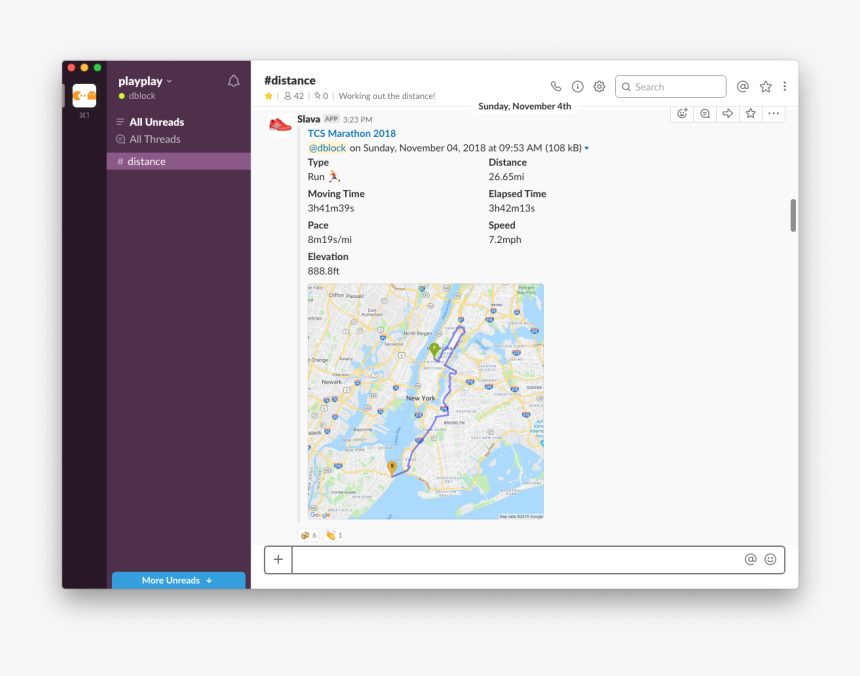Open channel settings gear

[599, 87]
